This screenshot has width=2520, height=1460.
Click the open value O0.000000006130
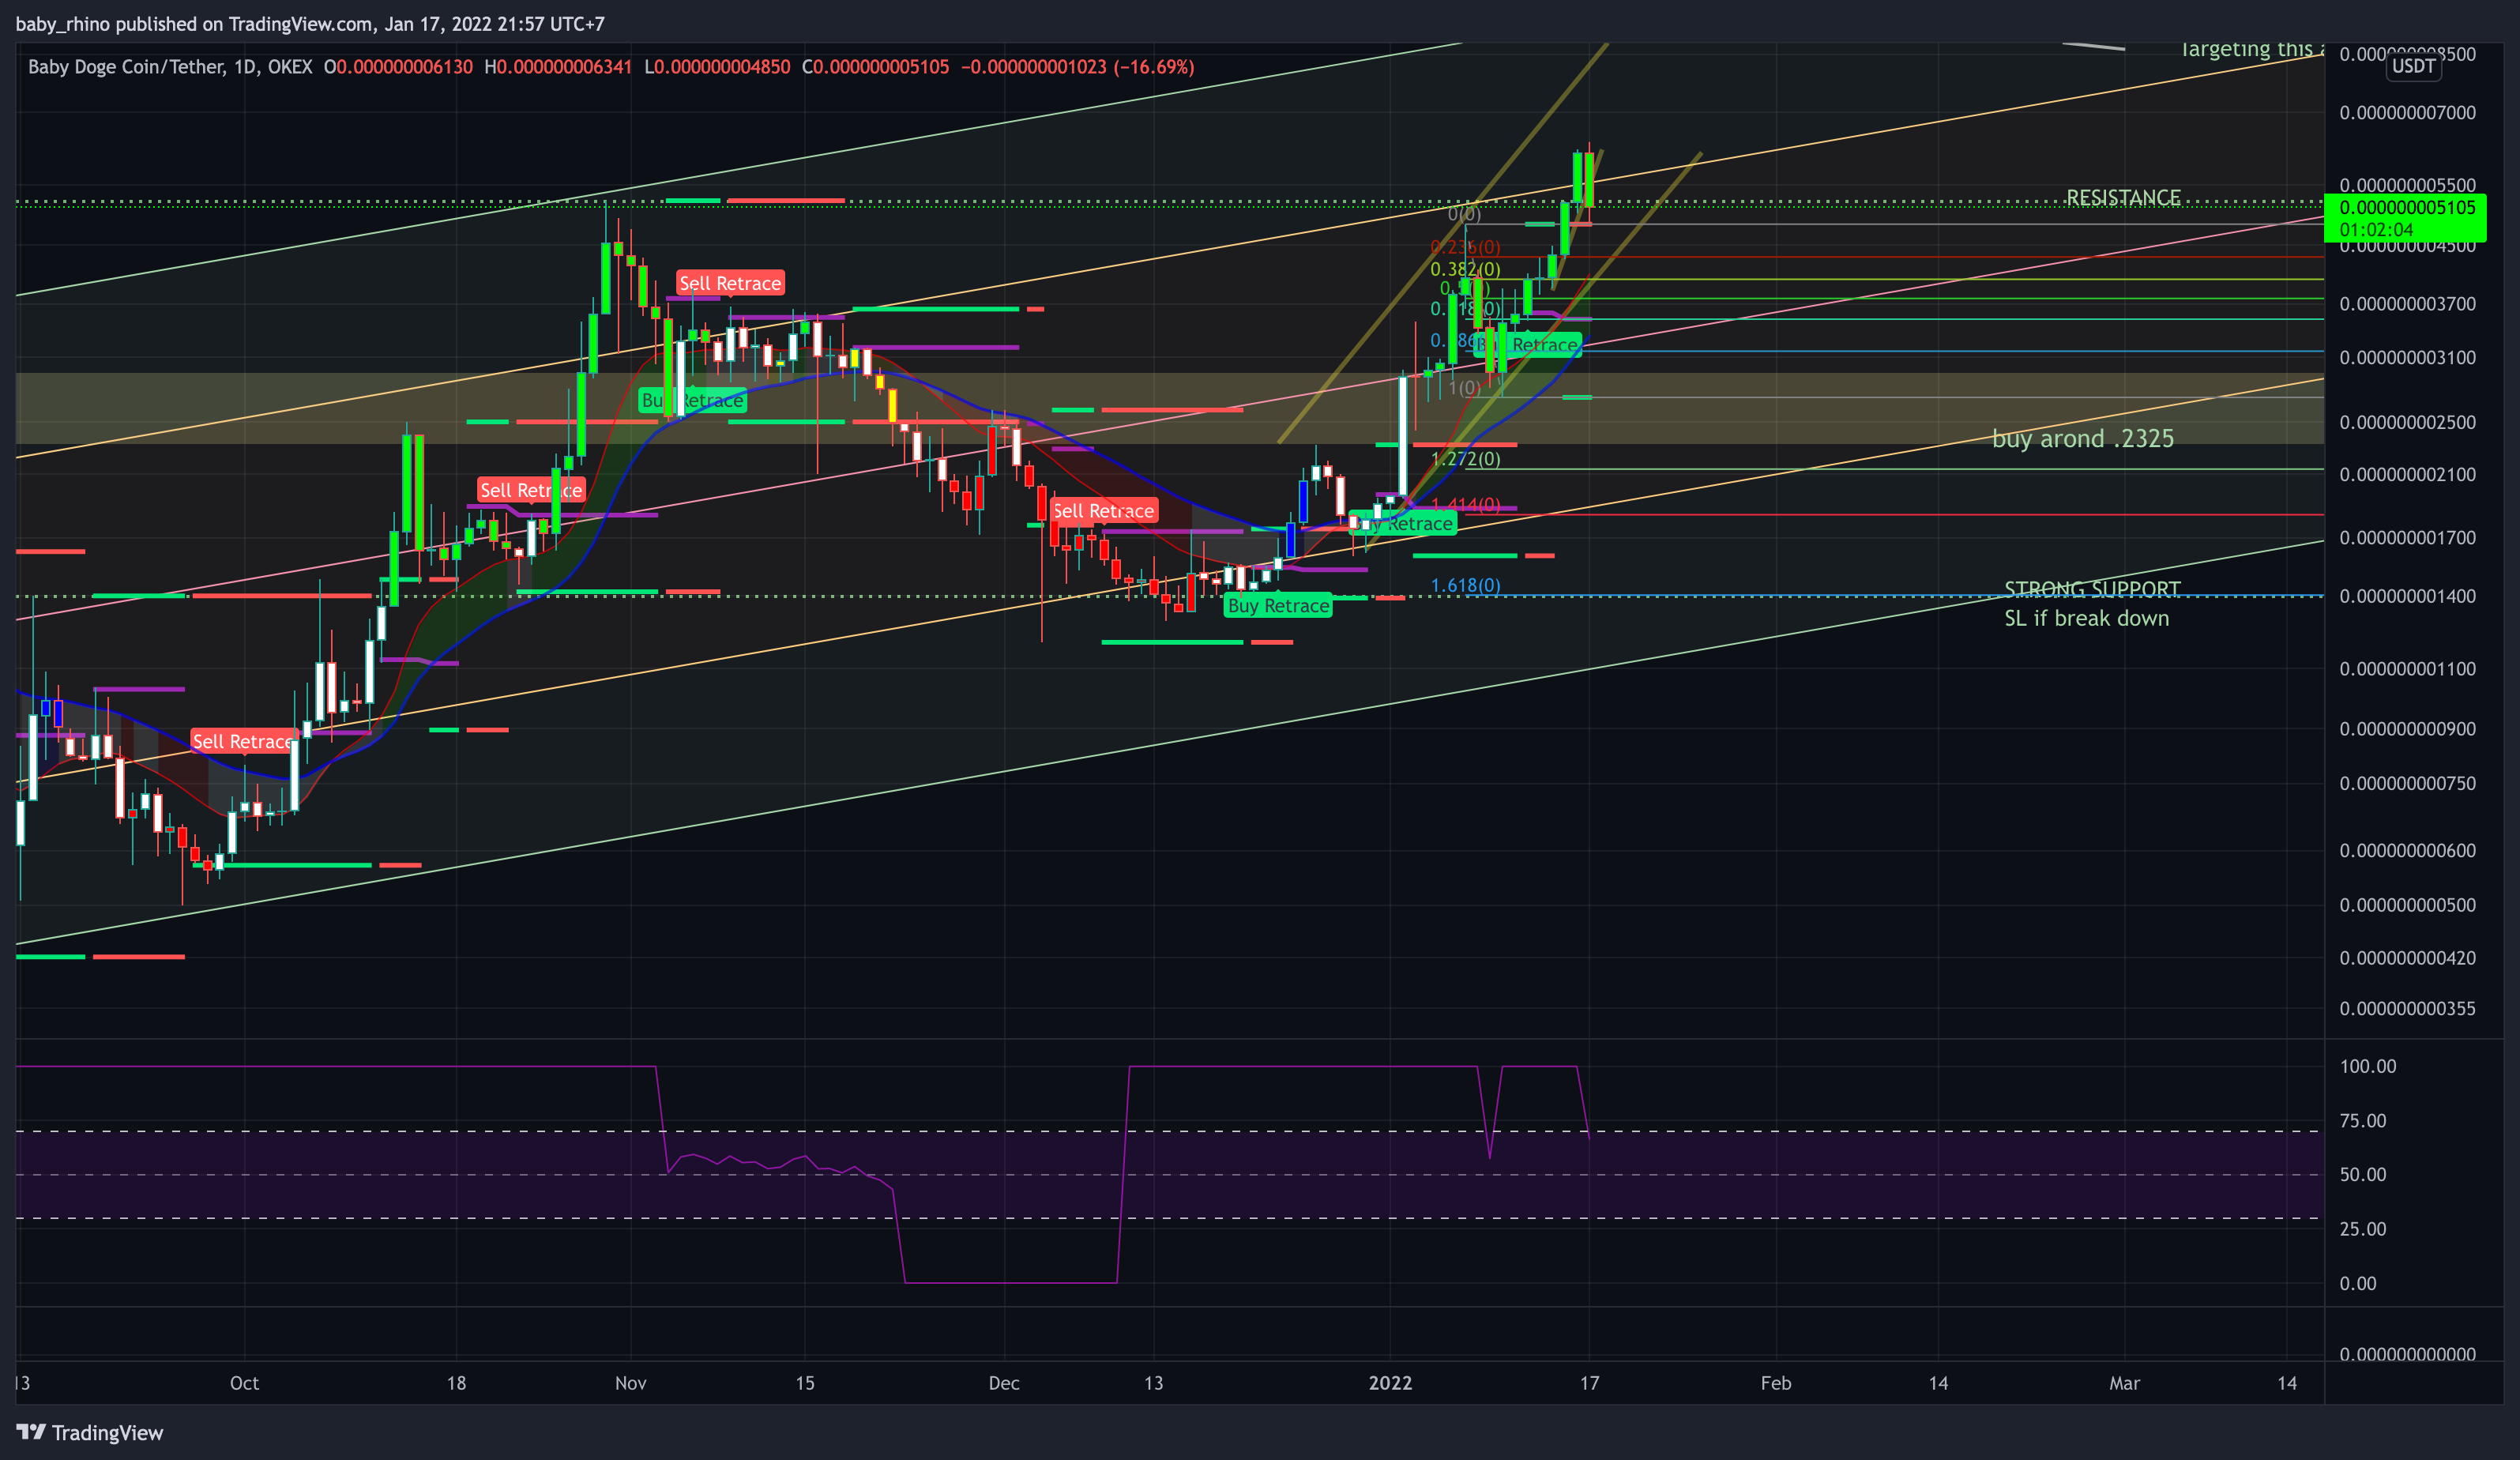point(398,67)
